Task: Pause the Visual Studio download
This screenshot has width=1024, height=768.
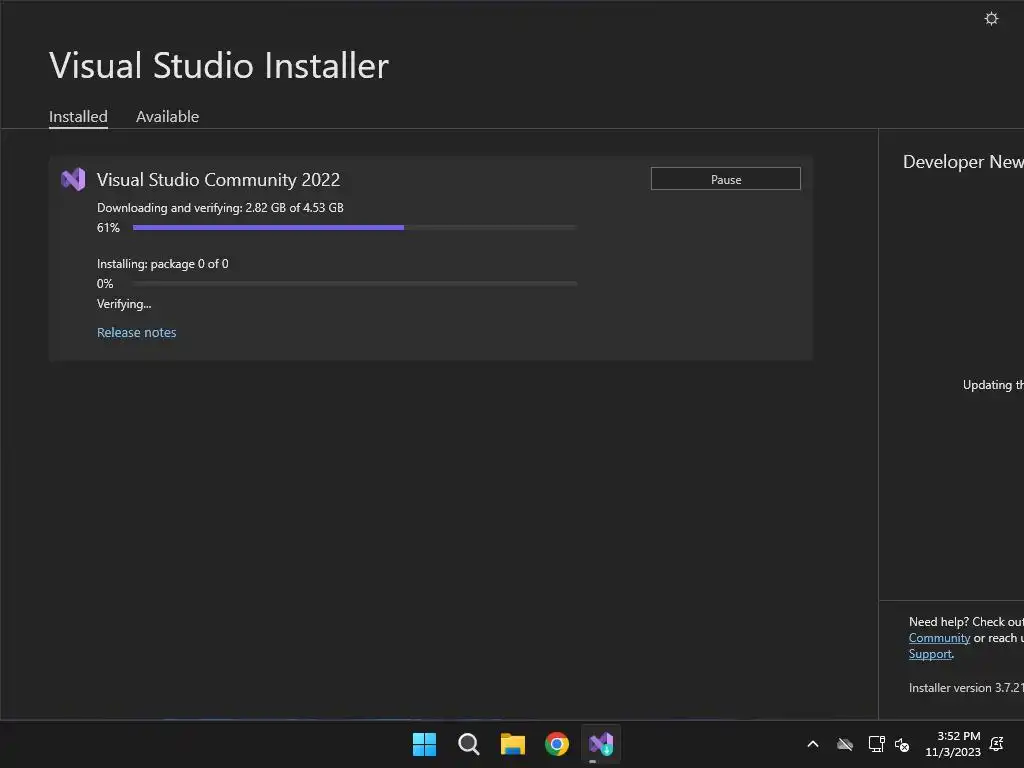Action: click(726, 179)
